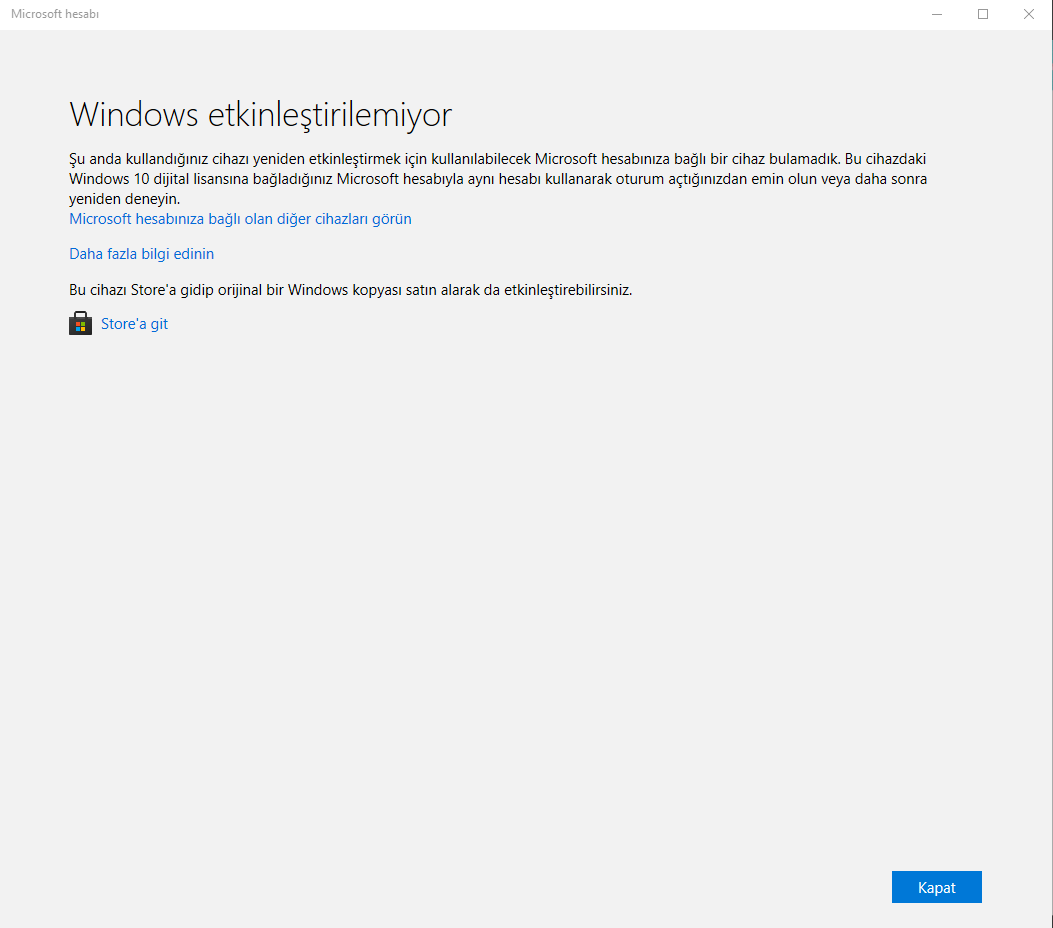Click the paragraph starting "Şu anda kullandığınız cihazı"
Image resolution: width=1053 pixels, height=928 pixels.
coord(498,179)
